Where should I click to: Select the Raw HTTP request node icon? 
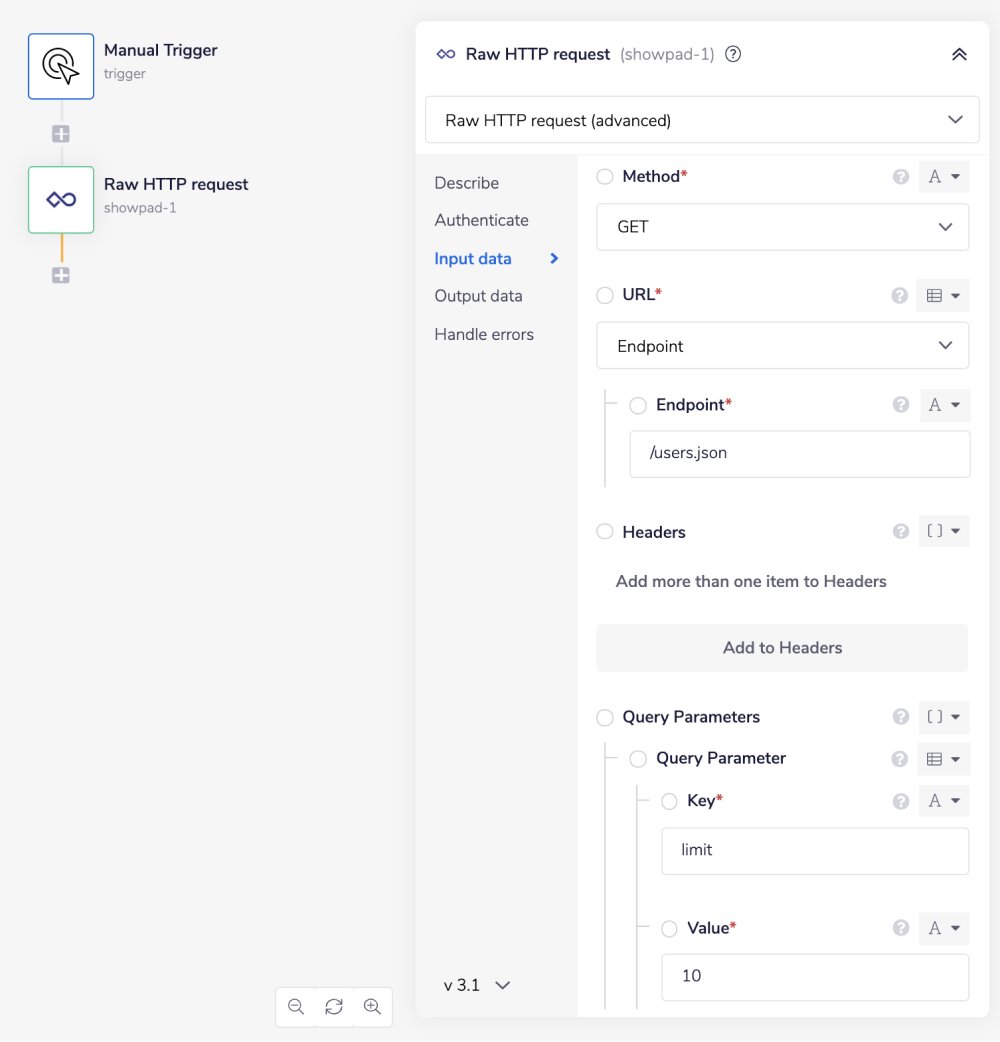click(x=61, y=200)
